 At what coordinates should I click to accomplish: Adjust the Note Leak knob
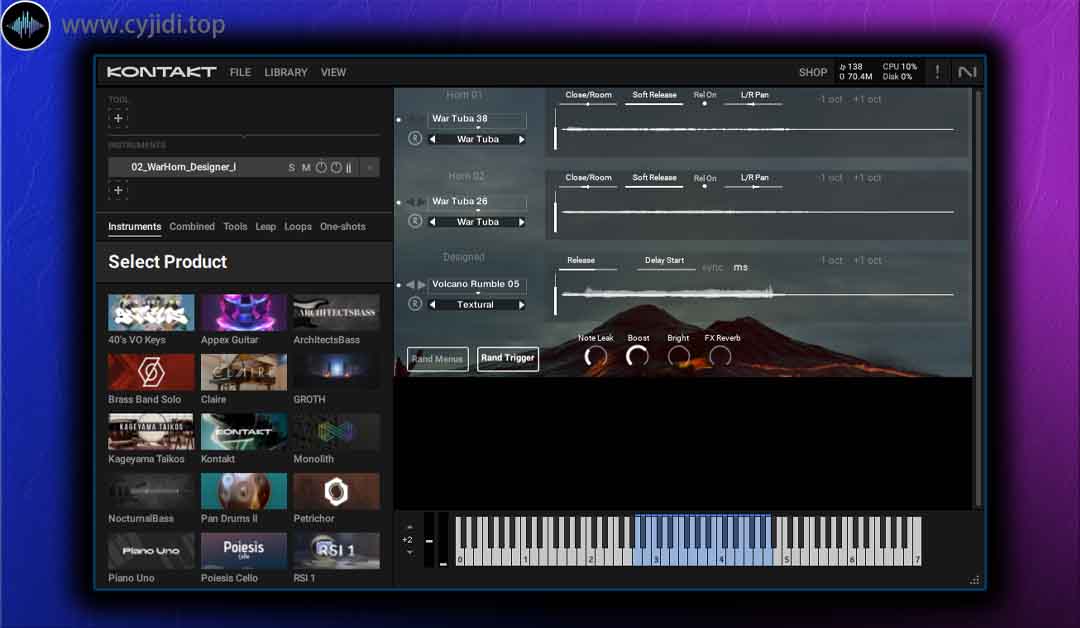(596, 357)
